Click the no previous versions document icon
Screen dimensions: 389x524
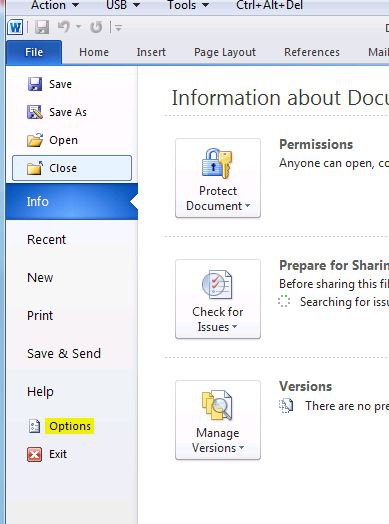tap(286, 406)
